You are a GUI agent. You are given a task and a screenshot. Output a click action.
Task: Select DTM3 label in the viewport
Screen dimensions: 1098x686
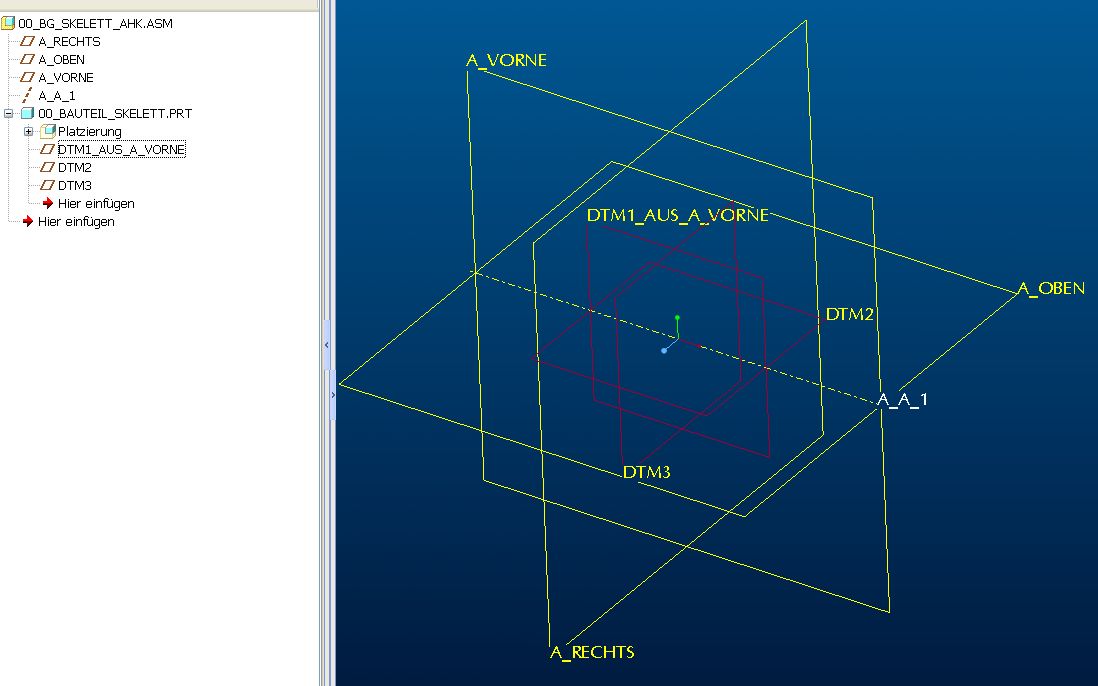point(646,472)
